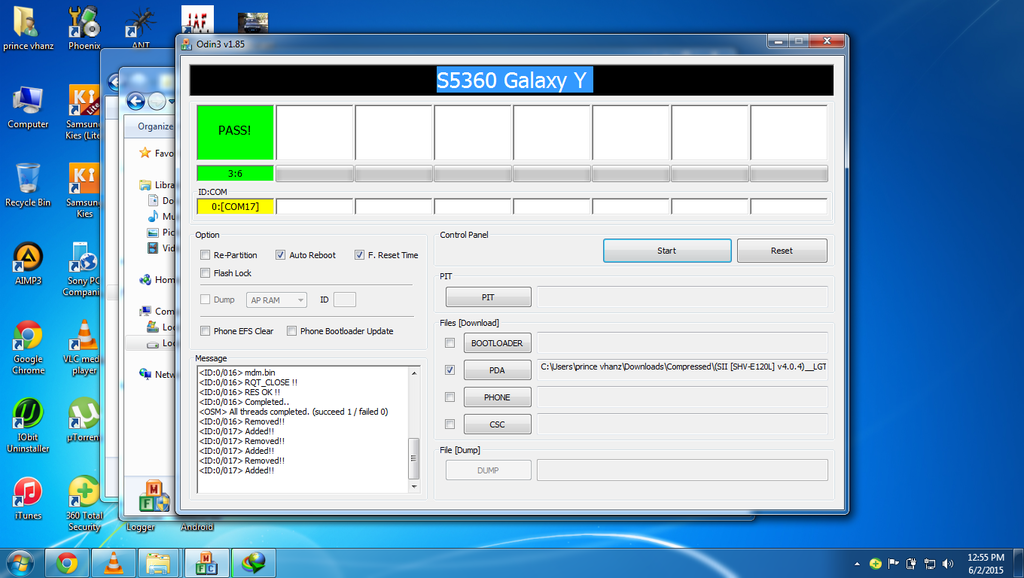Click the Reset button
1024x578 pixels.
click(781, 251)
